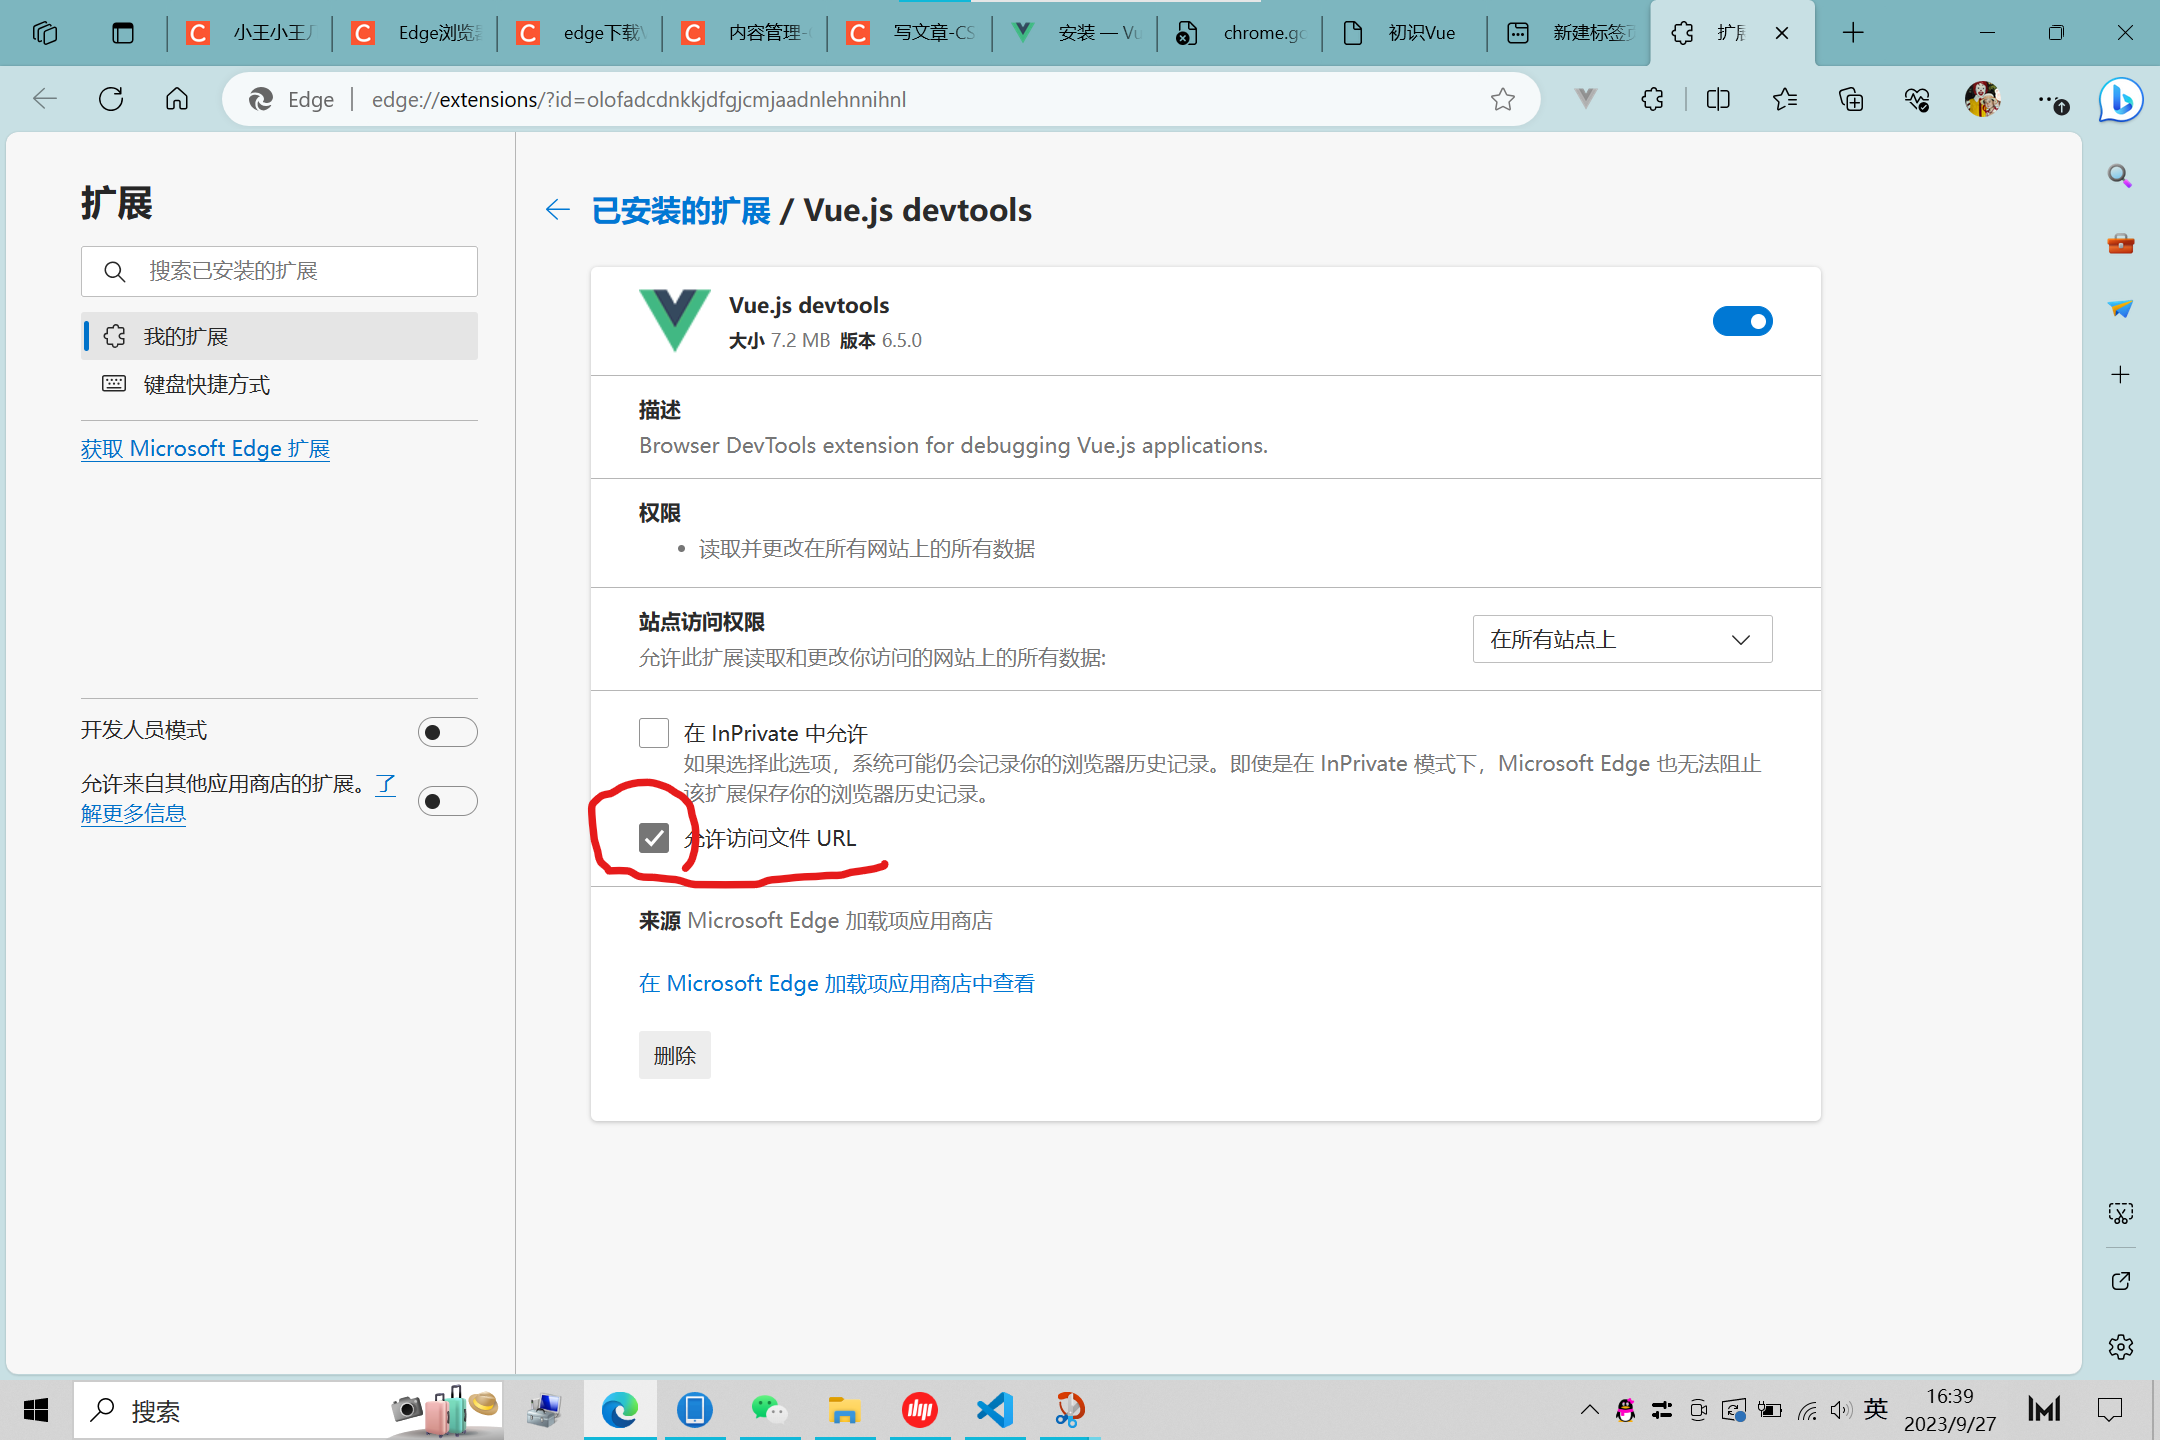This screenshot has width=2160, height=1440.
Task: Open 获取 Microsoft Edge 扩展 link
Action: click(205, 448)
